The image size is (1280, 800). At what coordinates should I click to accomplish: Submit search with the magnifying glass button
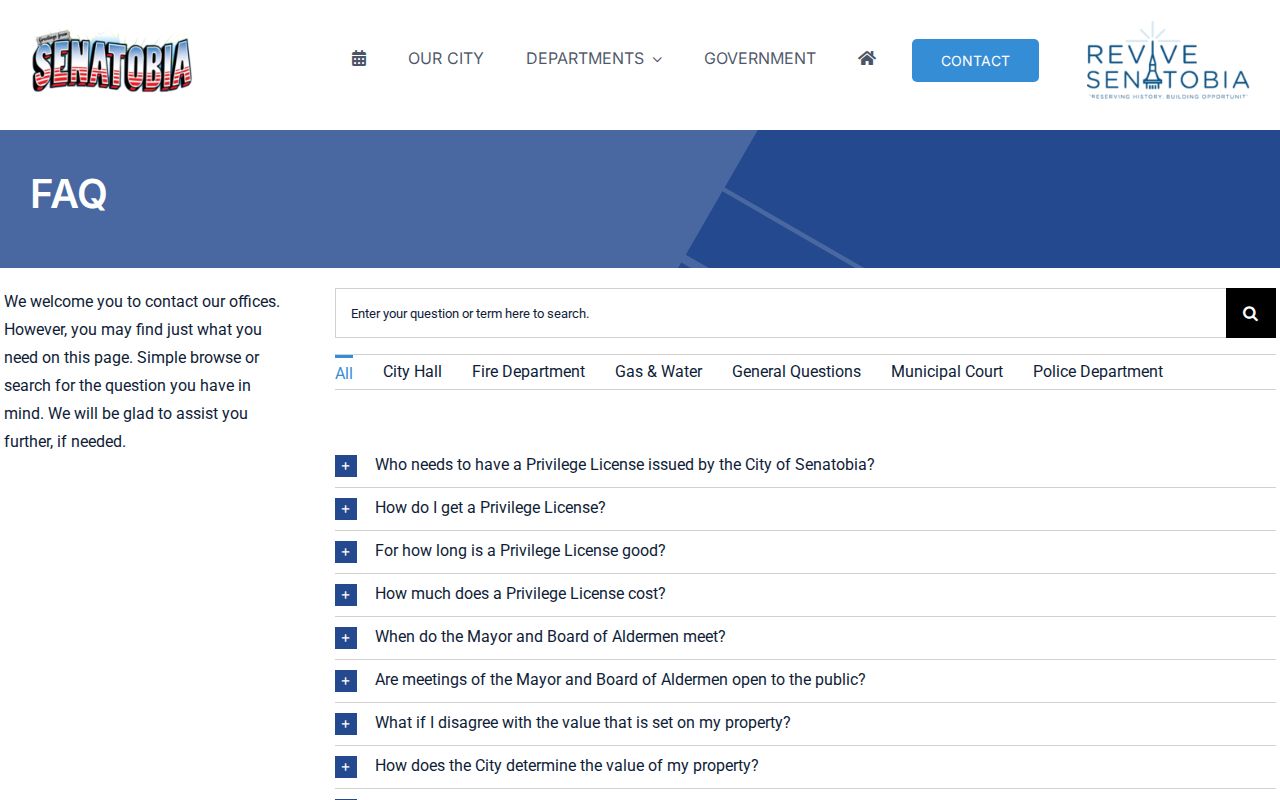pyautogui.click(x=1250, y=313)
